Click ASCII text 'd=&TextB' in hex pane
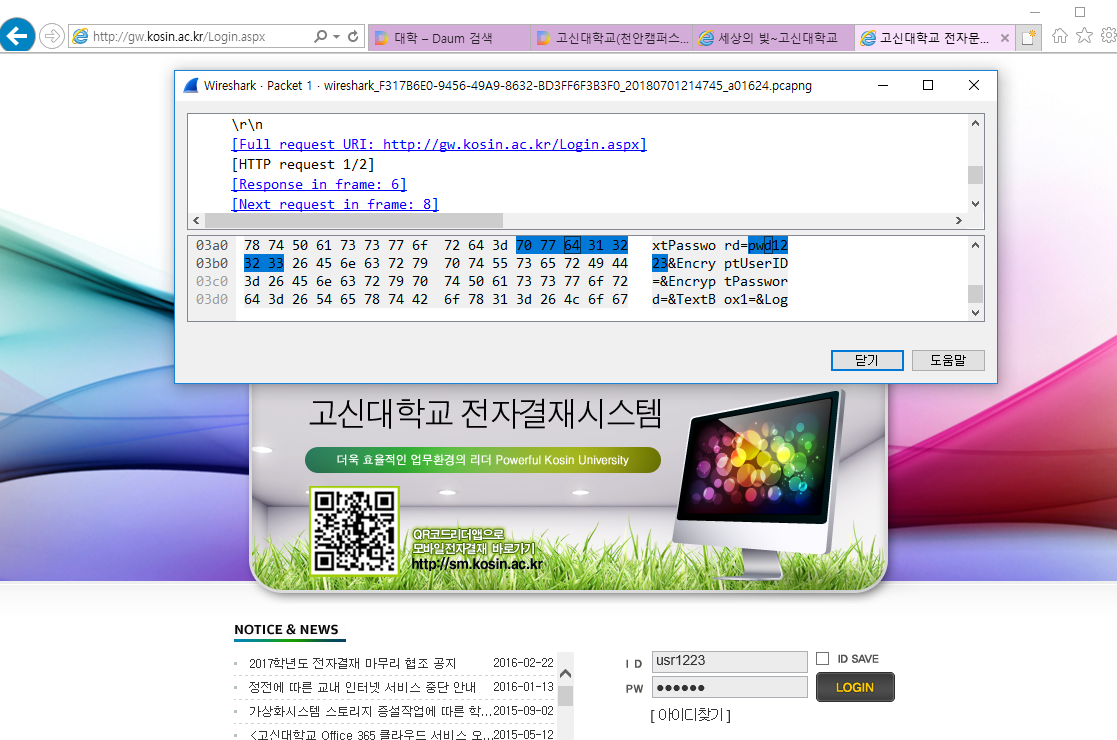Image resolution: width=1117 pixels, height=740 pixels. pyautogui.click(x=684, y=300)
